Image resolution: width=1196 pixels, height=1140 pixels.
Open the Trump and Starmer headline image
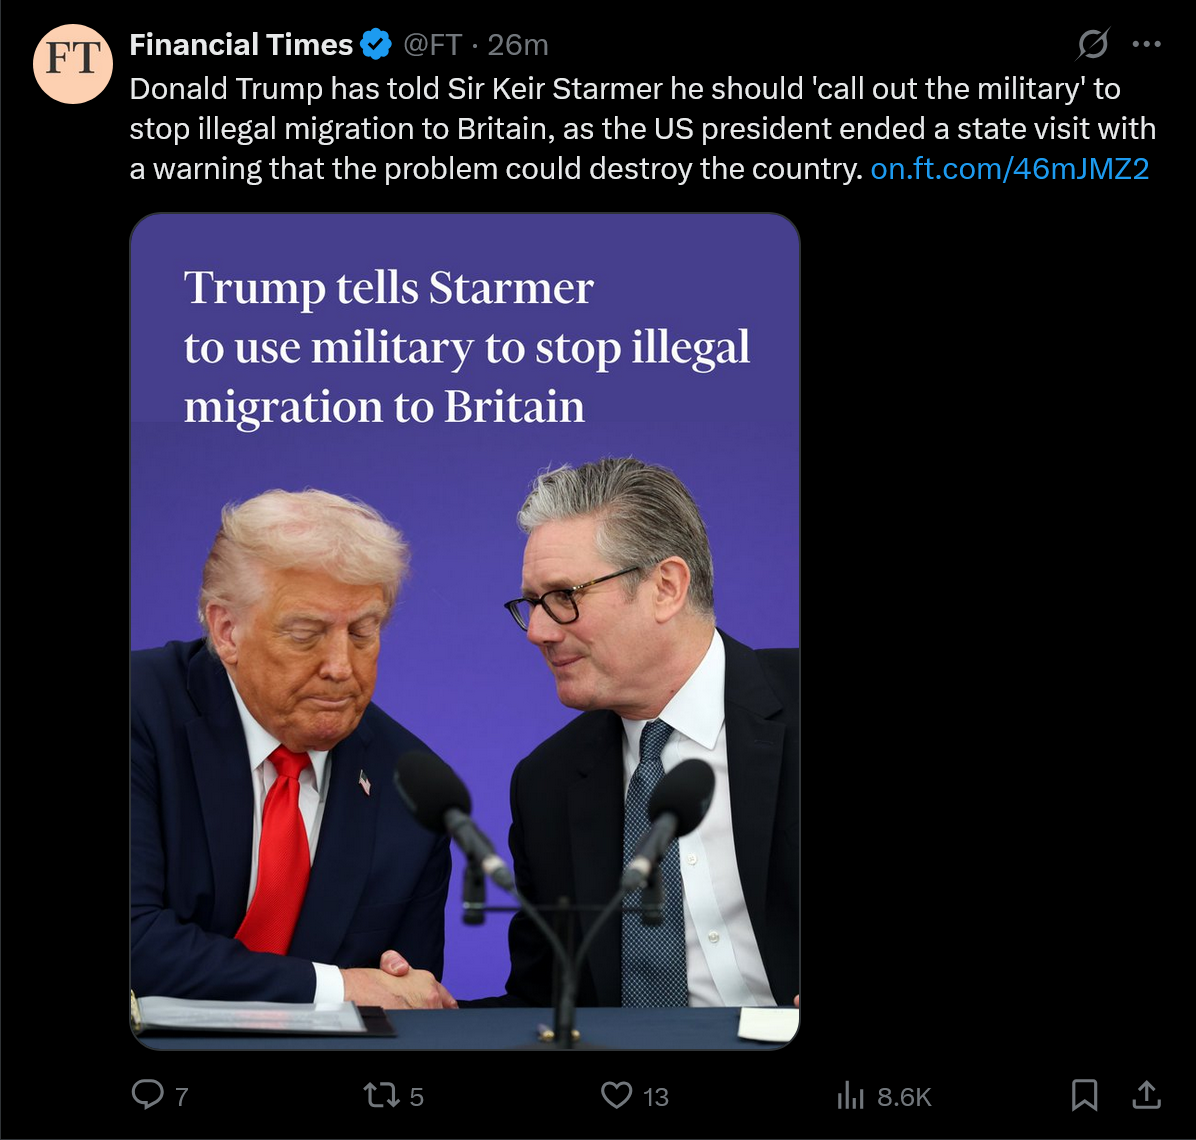465,631
